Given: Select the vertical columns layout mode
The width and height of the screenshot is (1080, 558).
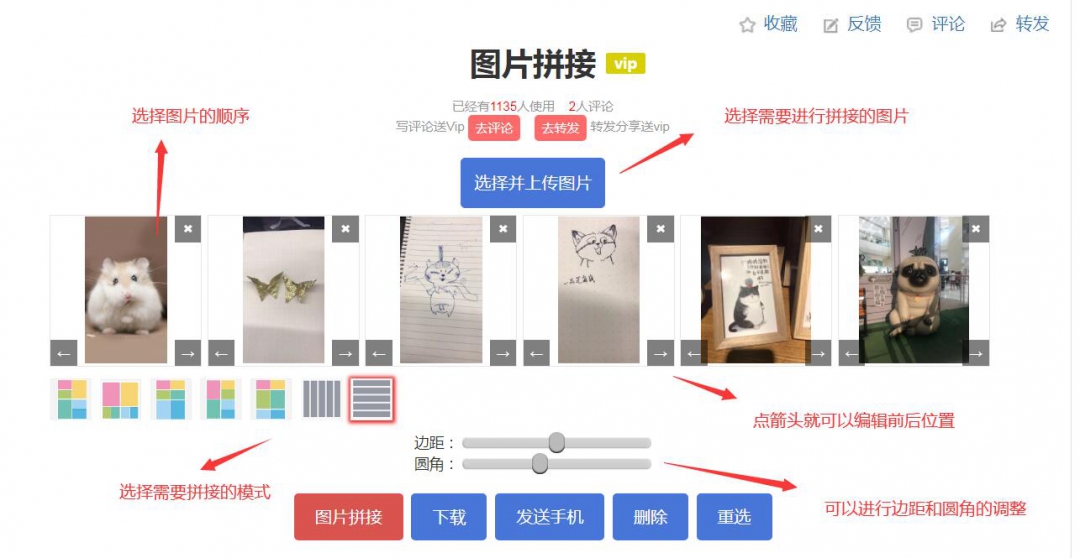Looking at the screenshot, I should pyautogui.click(x=322, y=399).
